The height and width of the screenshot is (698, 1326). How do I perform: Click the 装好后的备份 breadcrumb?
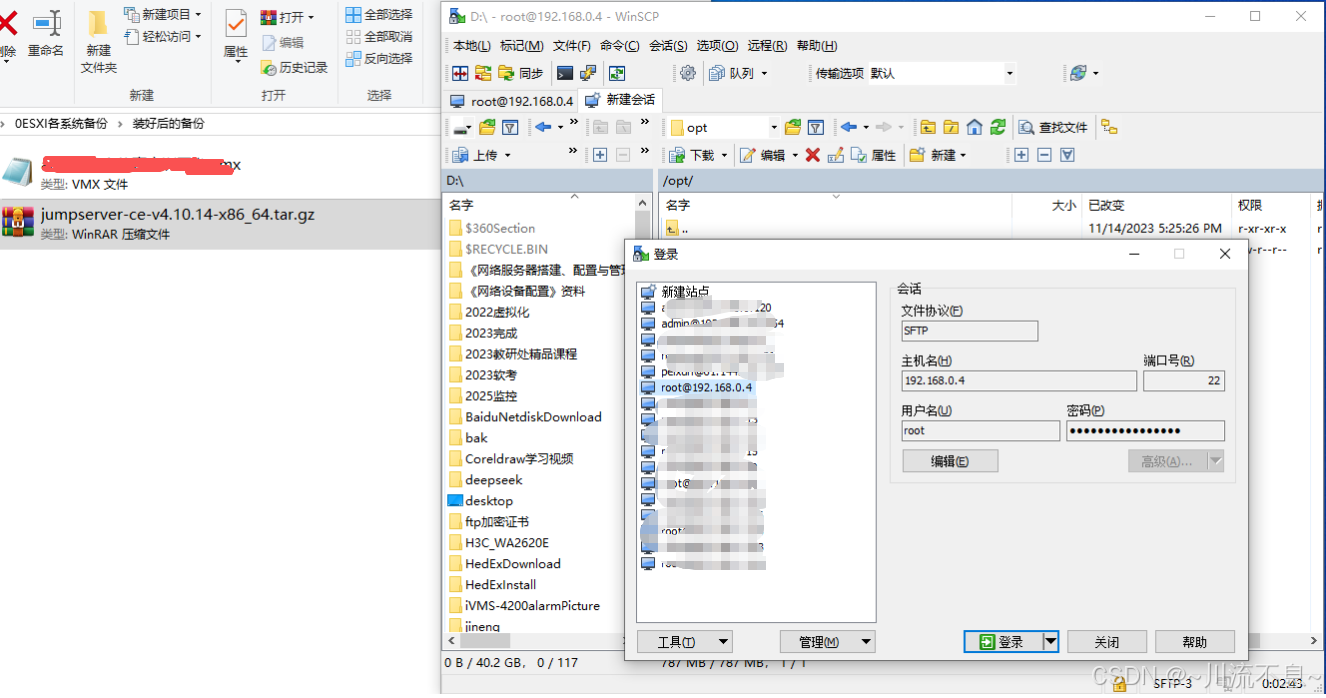pyautogui.click(x=168, y=124)
